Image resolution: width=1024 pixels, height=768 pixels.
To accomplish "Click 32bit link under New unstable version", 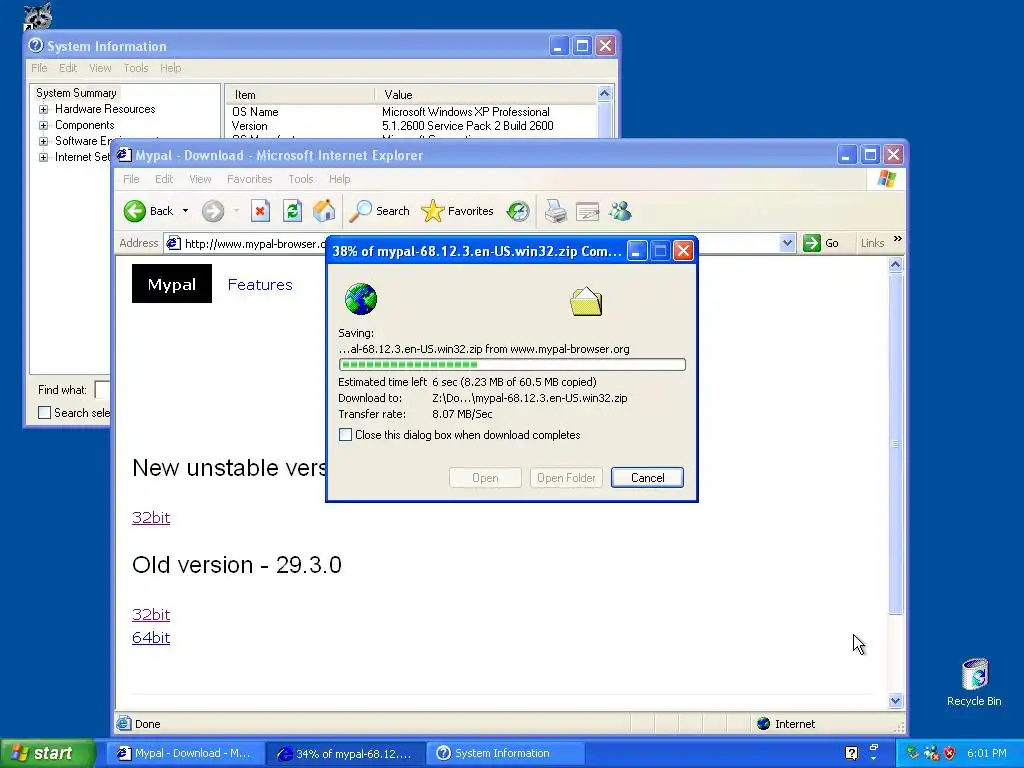I will (x=151, y=517).
